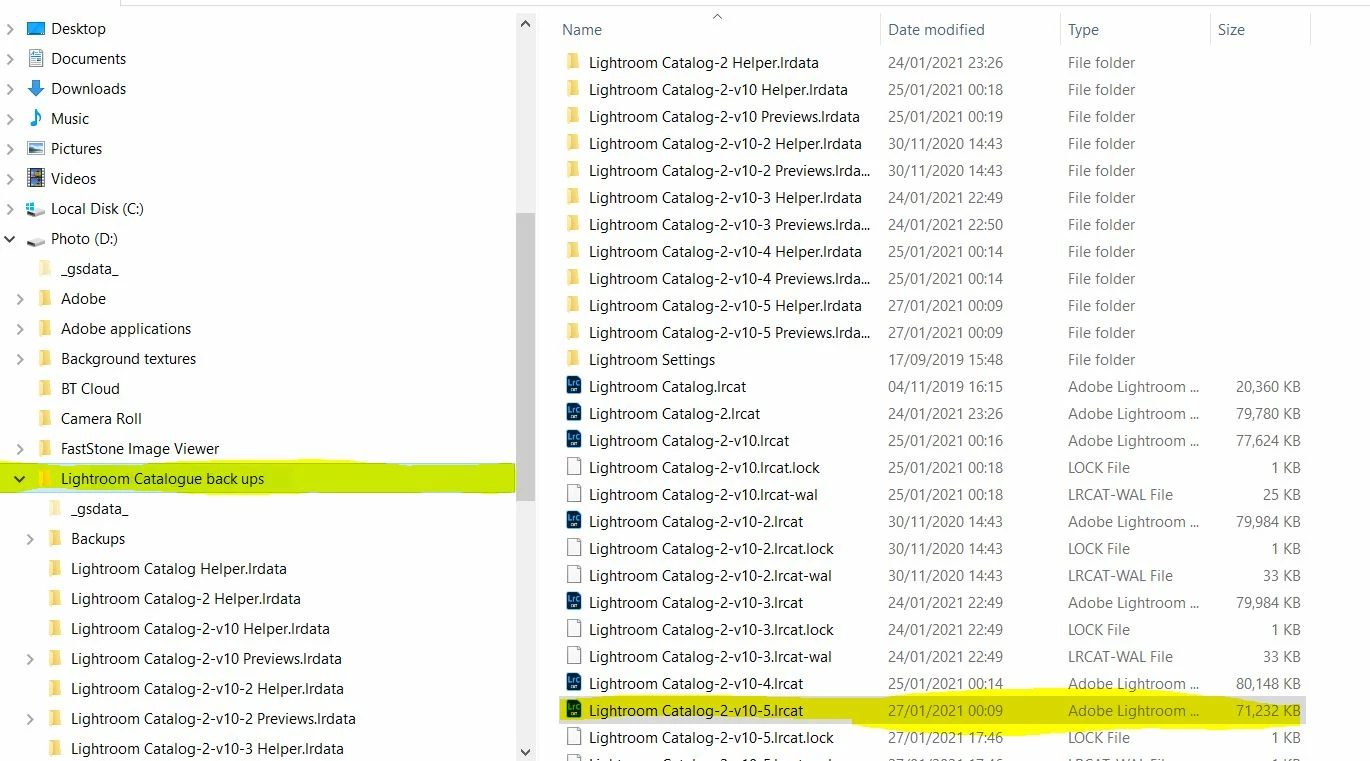Select Lightroom Catalog-2-v10-2.lrcat.lock file
This screenshot has height=761, width=1370.
pyautogui.click(x=711, y=548)
